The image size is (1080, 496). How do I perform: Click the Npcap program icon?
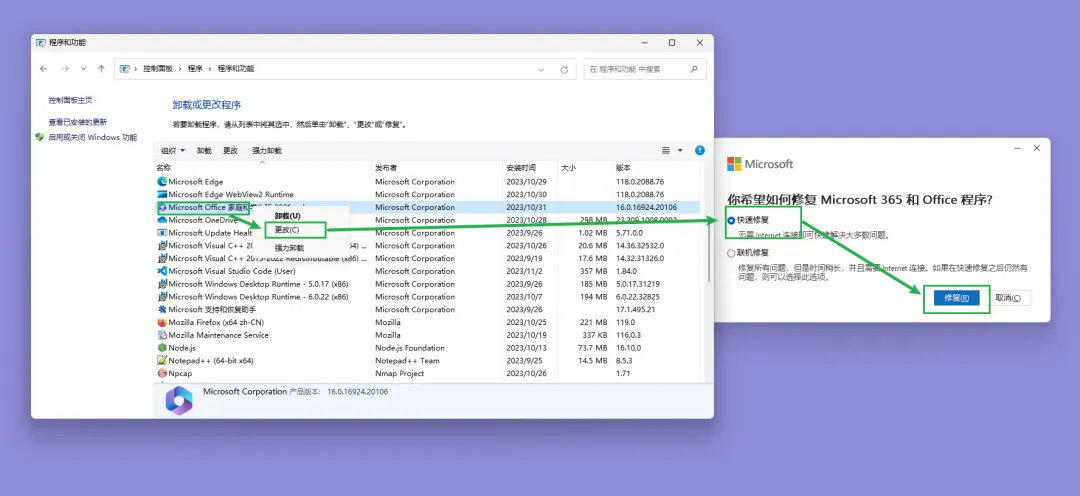[163, 373]
